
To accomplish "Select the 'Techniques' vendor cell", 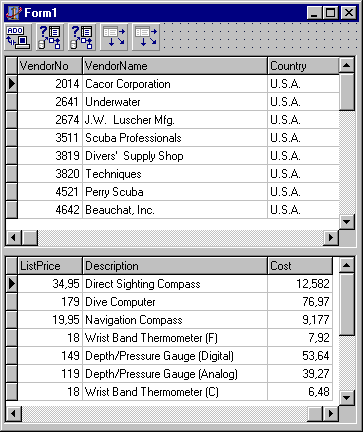I will tap(175, 174).
